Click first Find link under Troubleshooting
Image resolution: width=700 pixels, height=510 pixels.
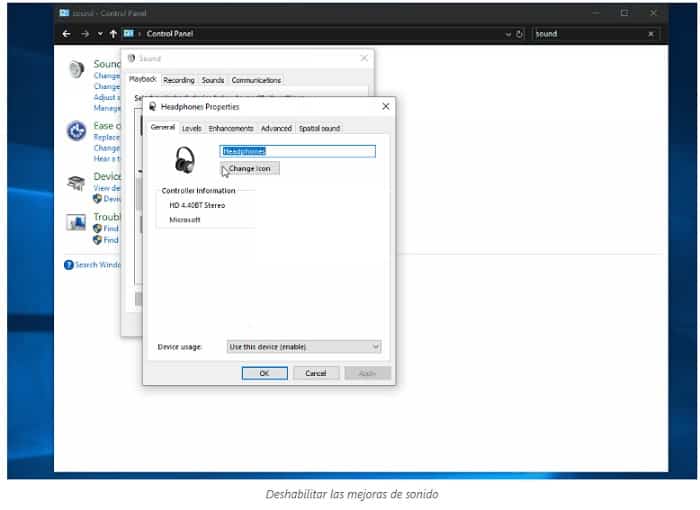(111, 229)
